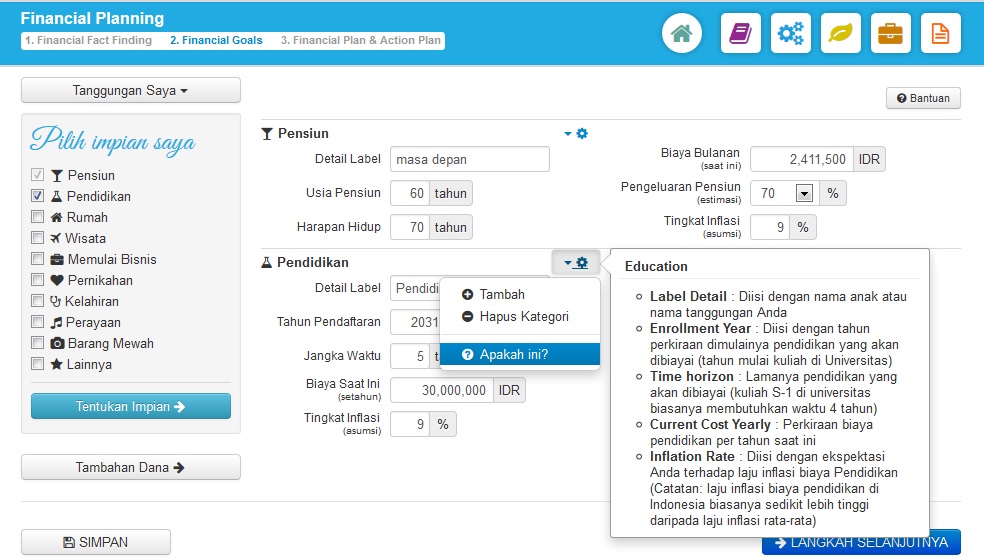Open the orange document report icon

pos(940,34)
